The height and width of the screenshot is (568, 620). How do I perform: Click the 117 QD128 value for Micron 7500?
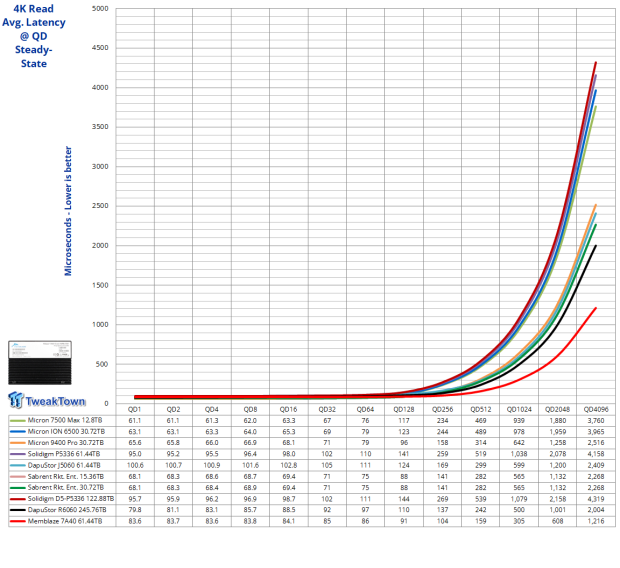coord(404,420)
